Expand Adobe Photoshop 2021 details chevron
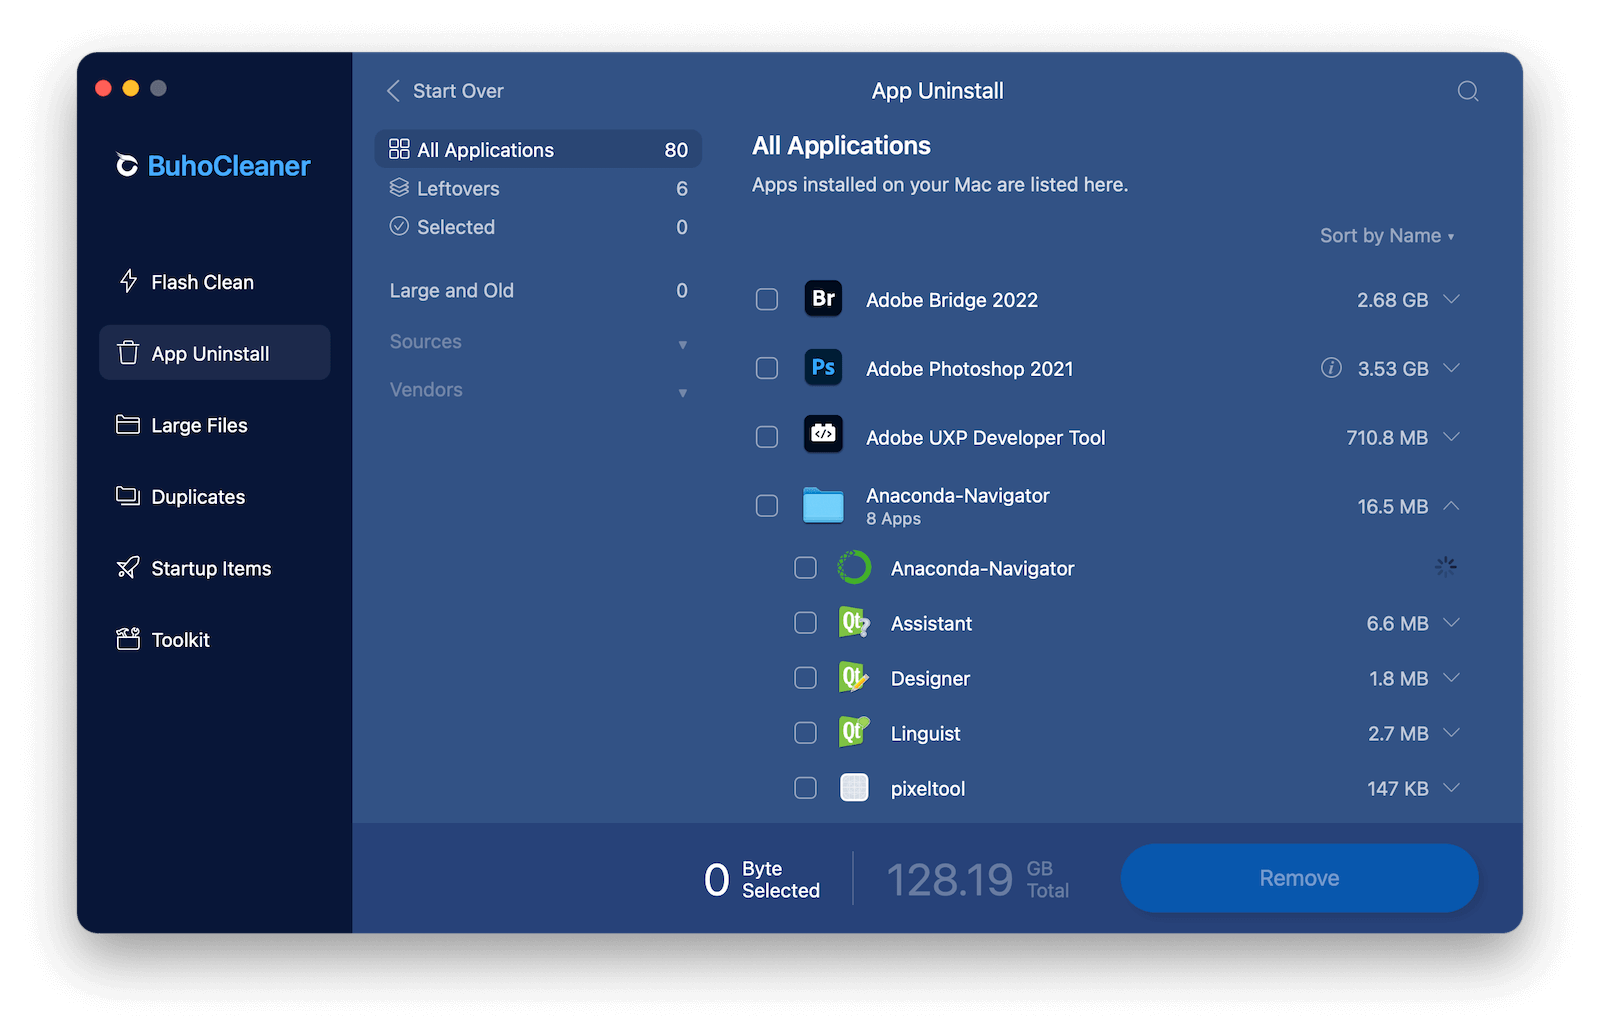Image resolution: width=1600 pixels, height=1035 pixels. [1452, 368]
